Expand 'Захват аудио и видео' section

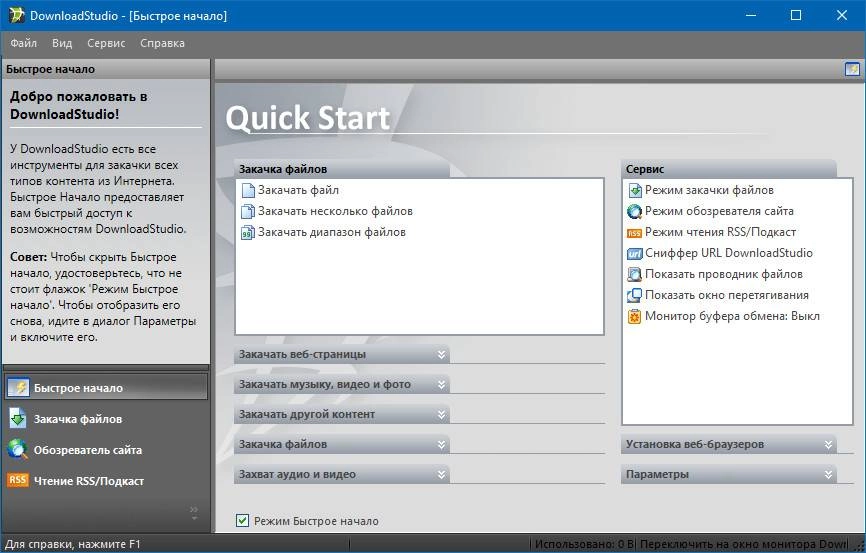[x=341, y=474]
